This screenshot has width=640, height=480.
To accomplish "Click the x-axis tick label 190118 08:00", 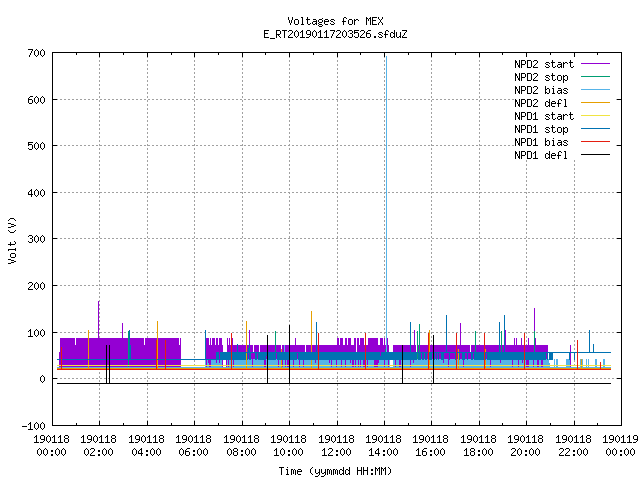I will click(242, 446).
